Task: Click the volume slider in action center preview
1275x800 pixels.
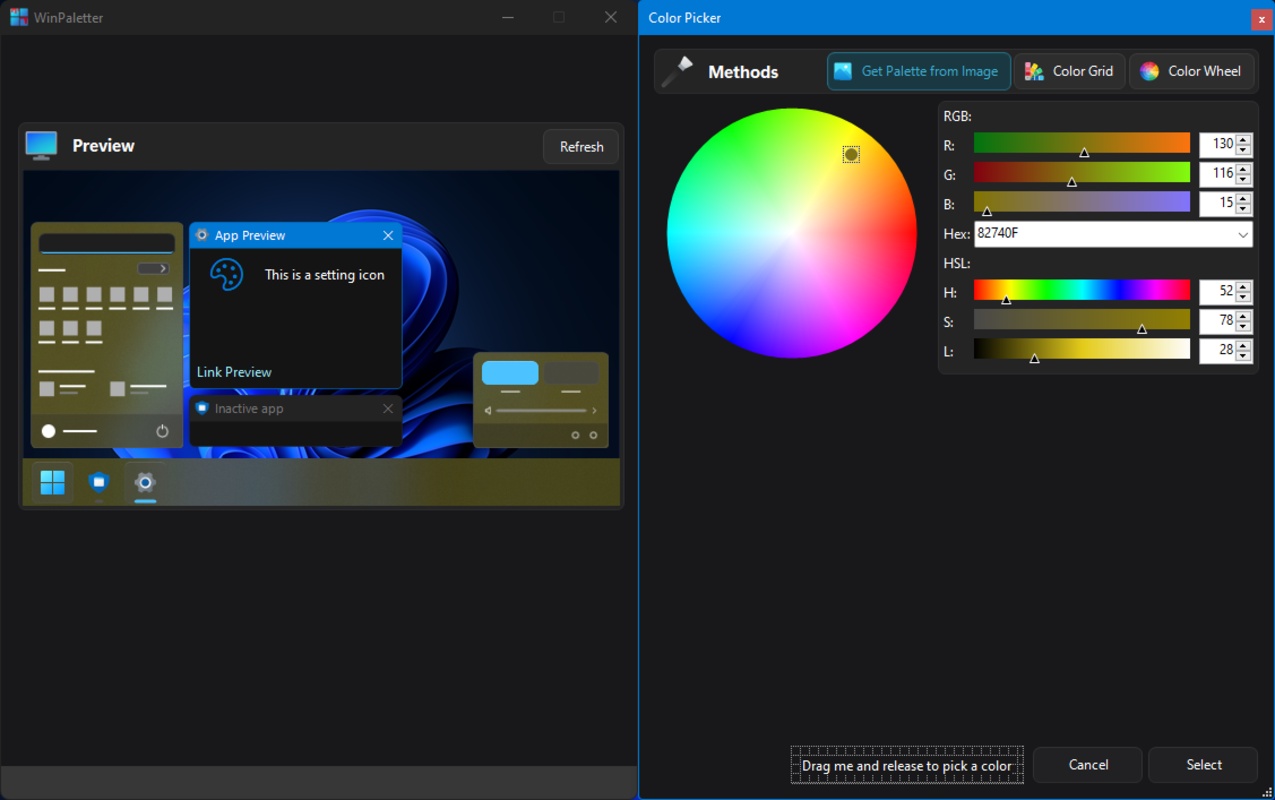Action: coord(541,411)
